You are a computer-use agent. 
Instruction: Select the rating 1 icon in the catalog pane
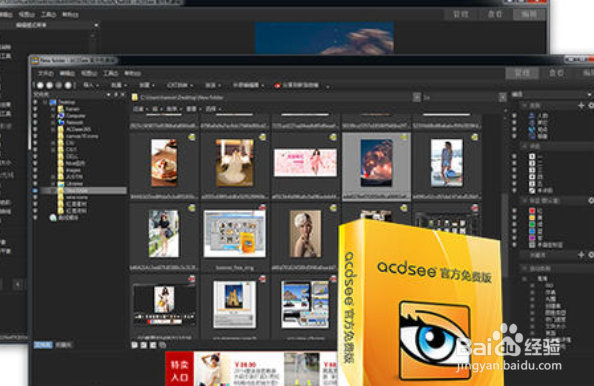532,156
